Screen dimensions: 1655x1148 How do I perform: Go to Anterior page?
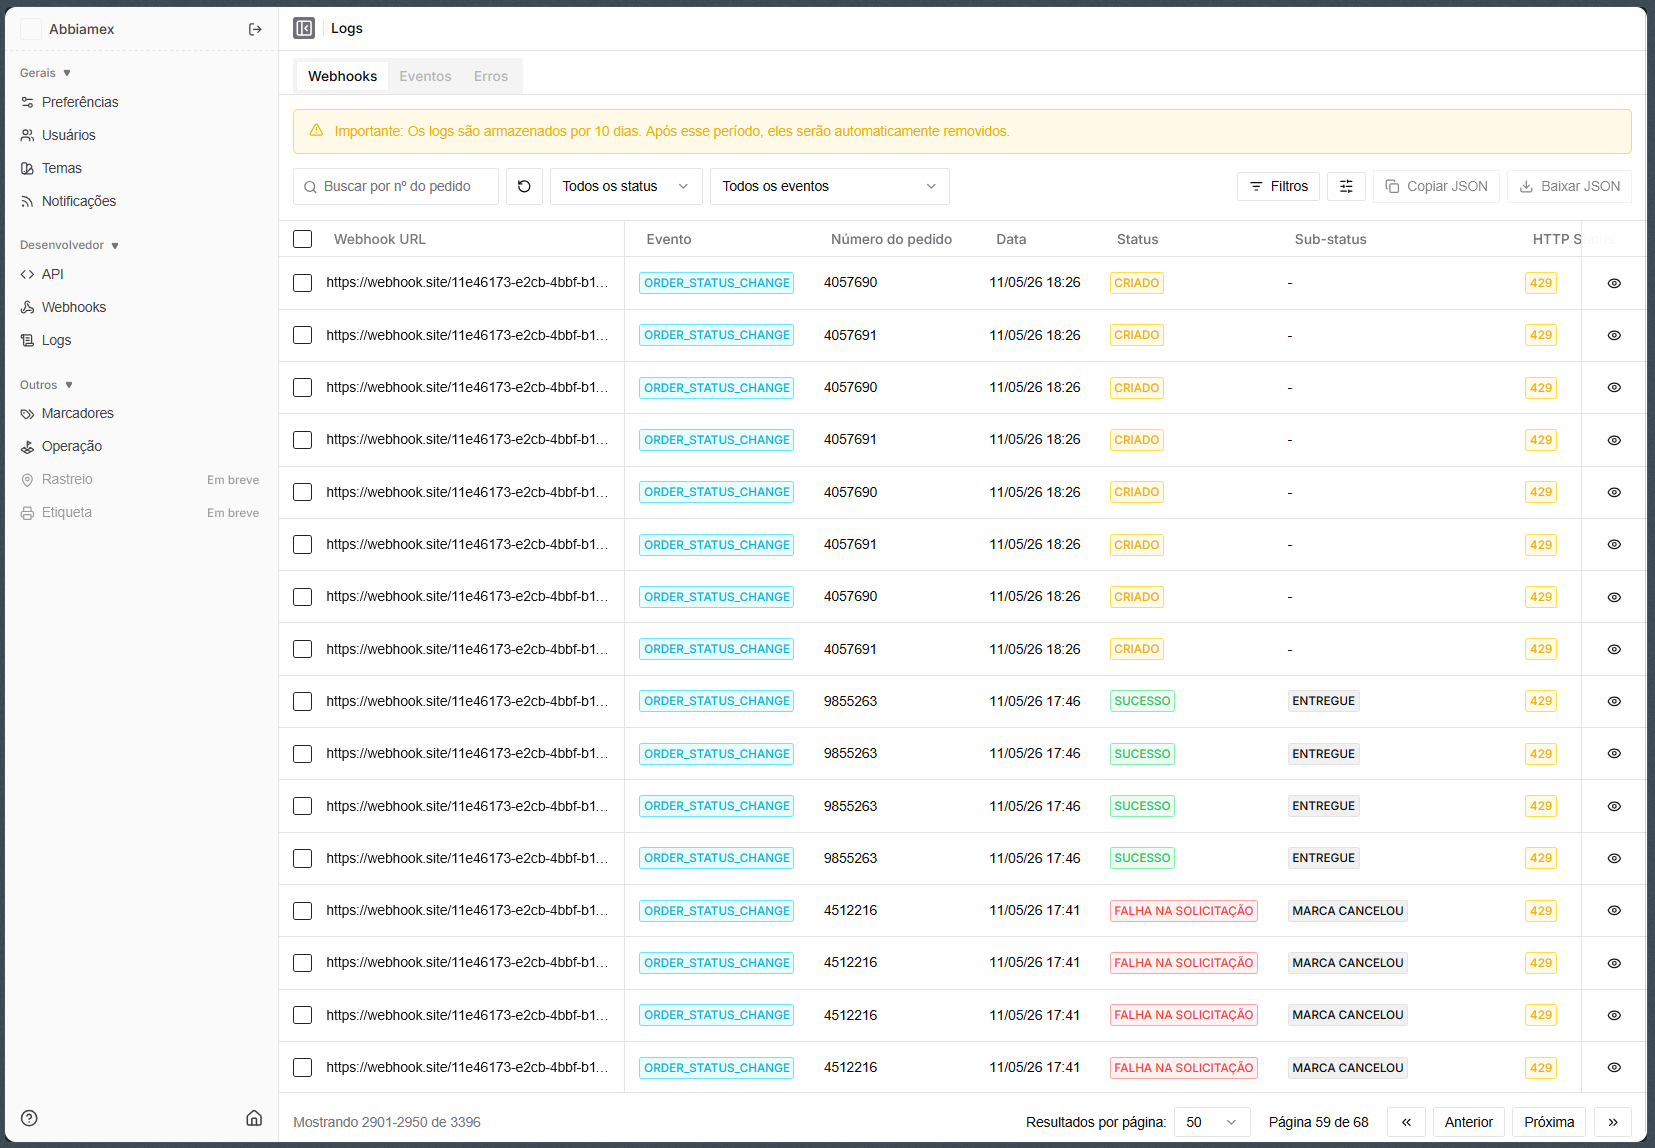pyautogui.click(x=1468, y=1122)
